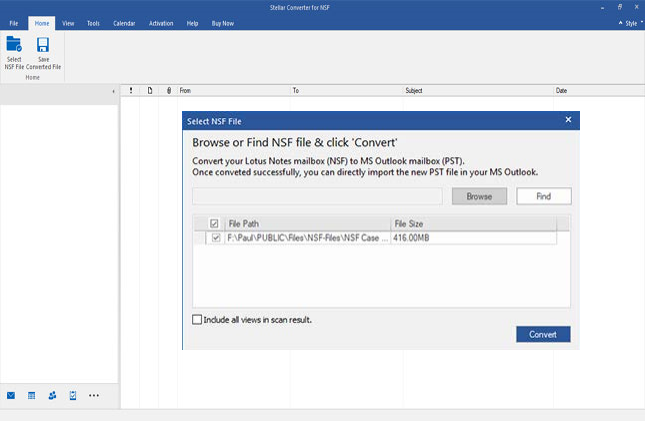Collapse the left folder pane arrow

(113, 91)
